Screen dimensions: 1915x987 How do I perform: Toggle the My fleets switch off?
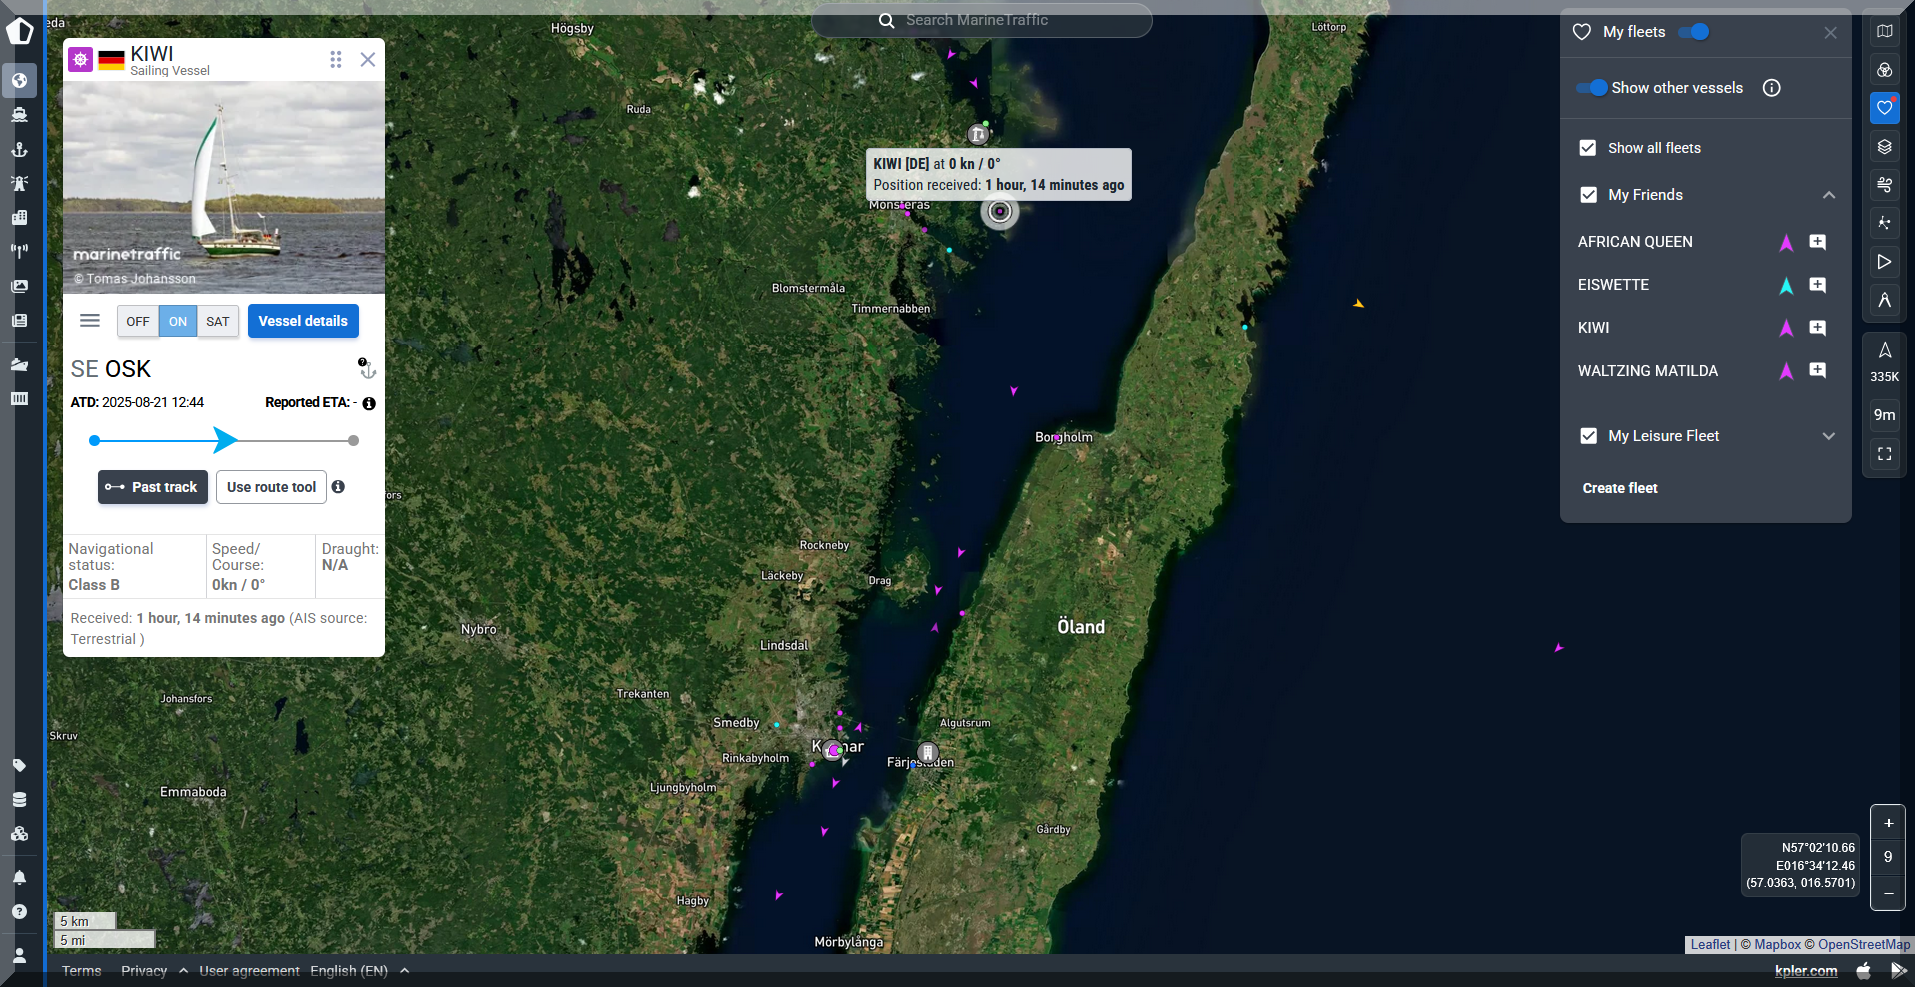(1693, 32)
